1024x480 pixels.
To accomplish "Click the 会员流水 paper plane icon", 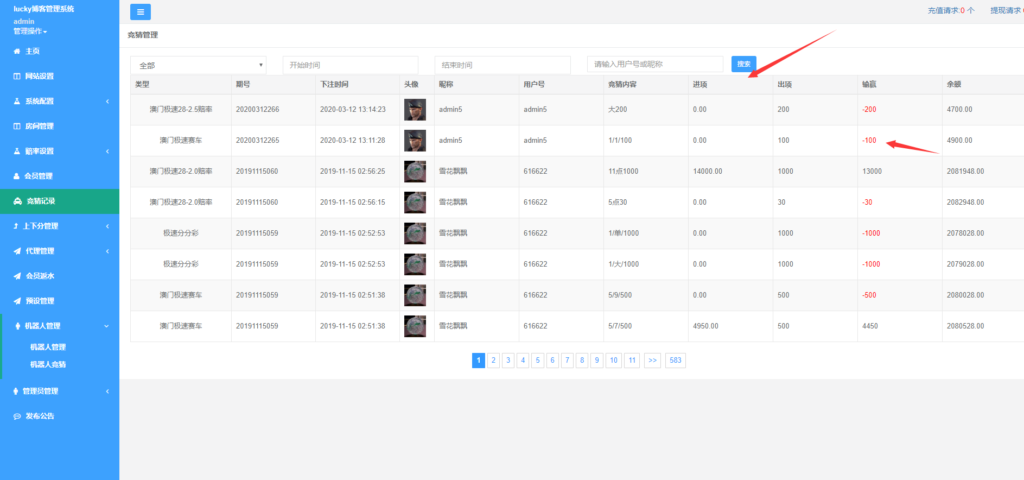I will click(16, 276).
